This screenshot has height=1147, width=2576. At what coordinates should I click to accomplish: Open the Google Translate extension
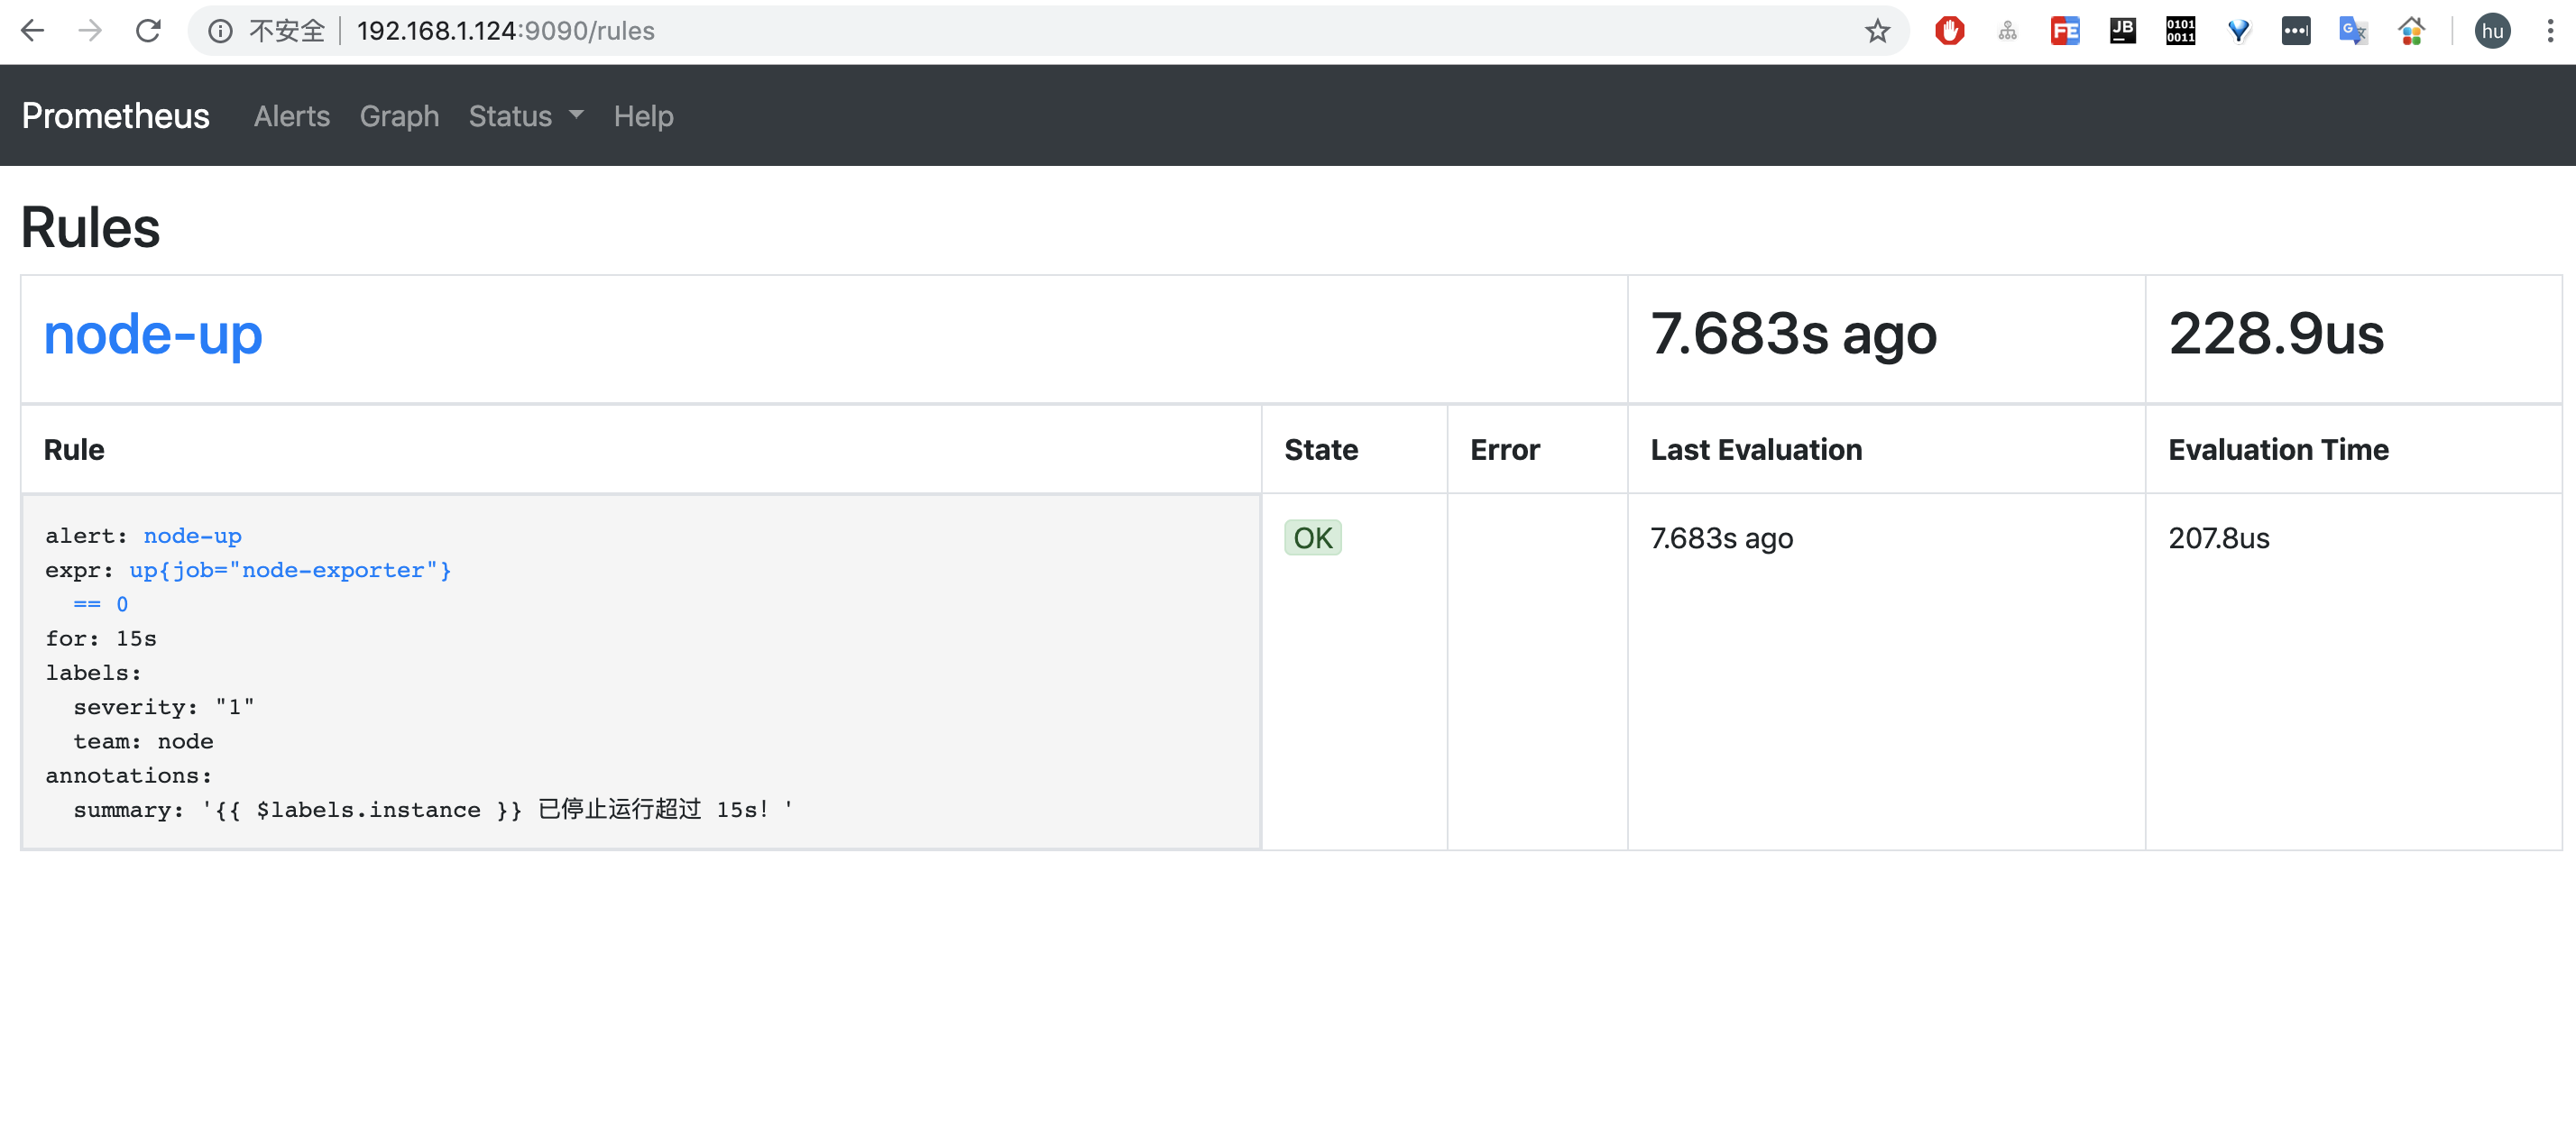coord(2352,31)
